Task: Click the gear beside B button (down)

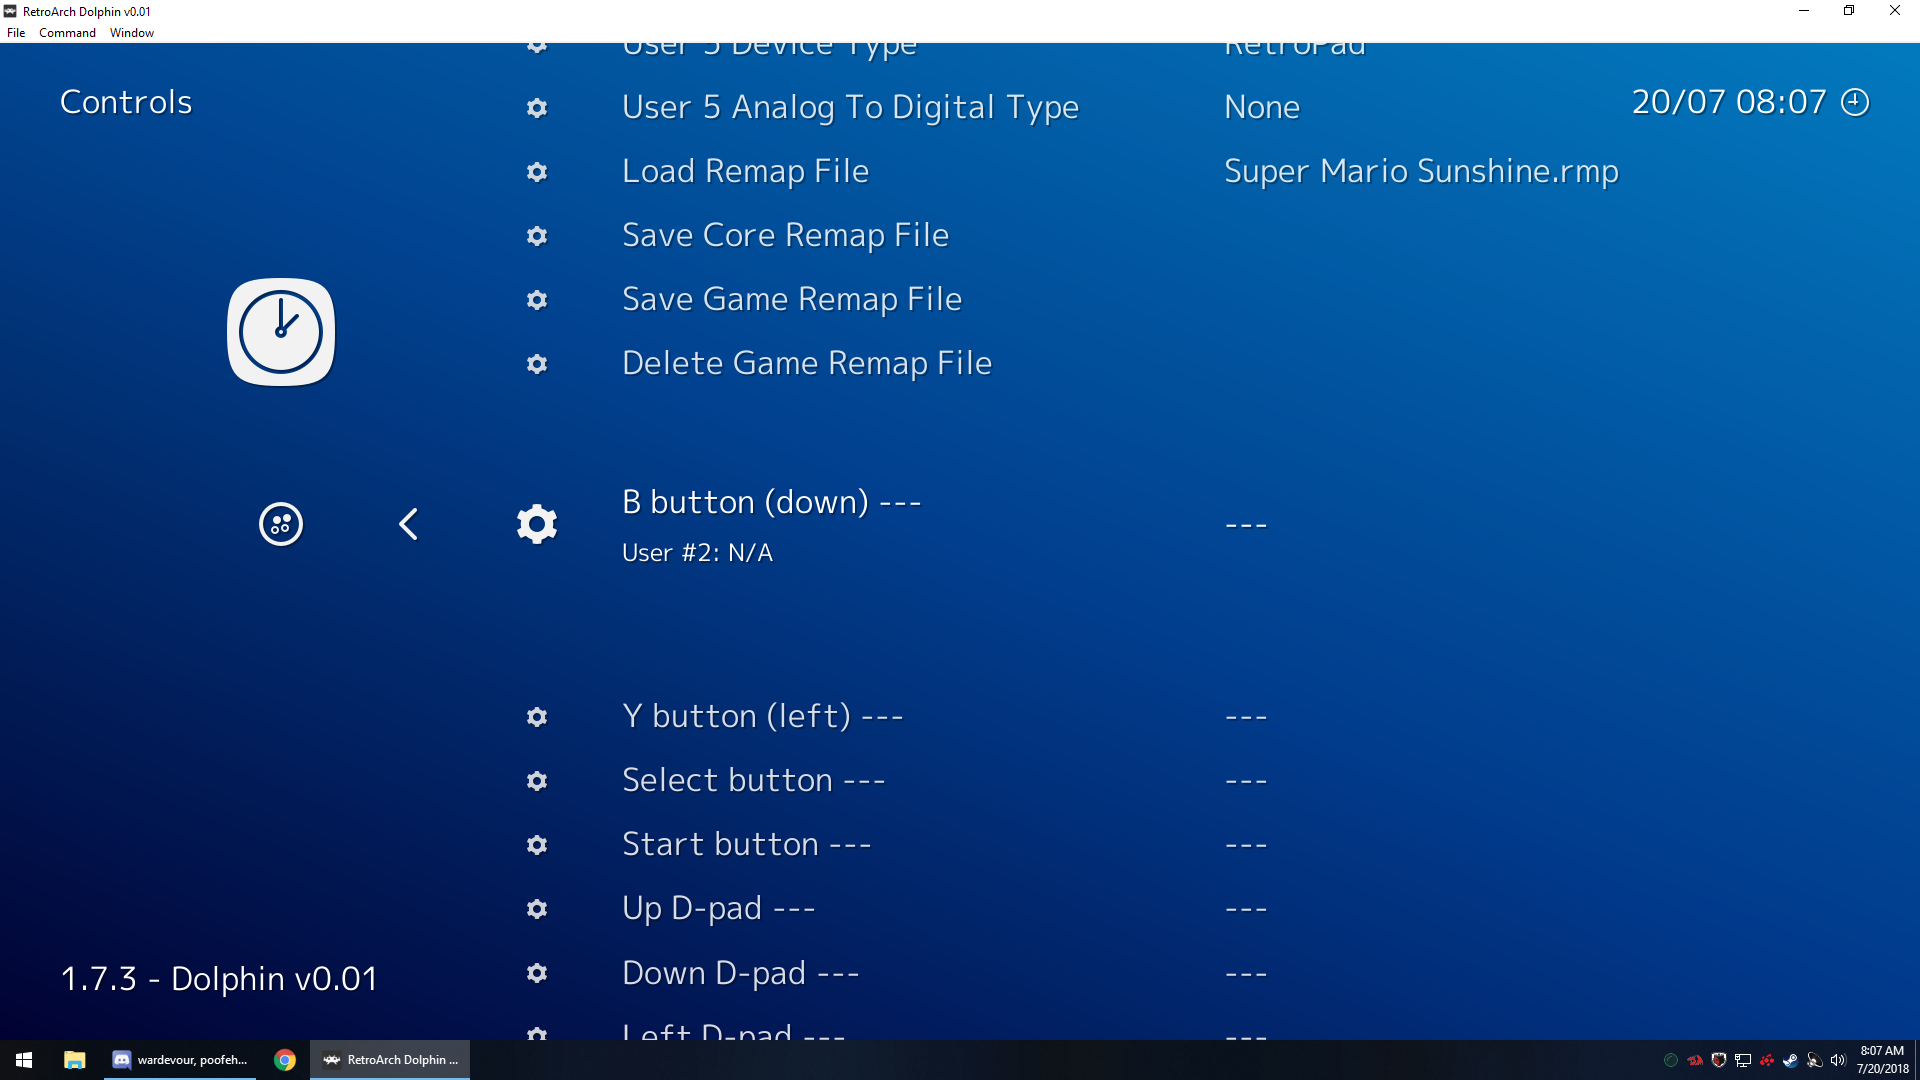Action: 537,524
